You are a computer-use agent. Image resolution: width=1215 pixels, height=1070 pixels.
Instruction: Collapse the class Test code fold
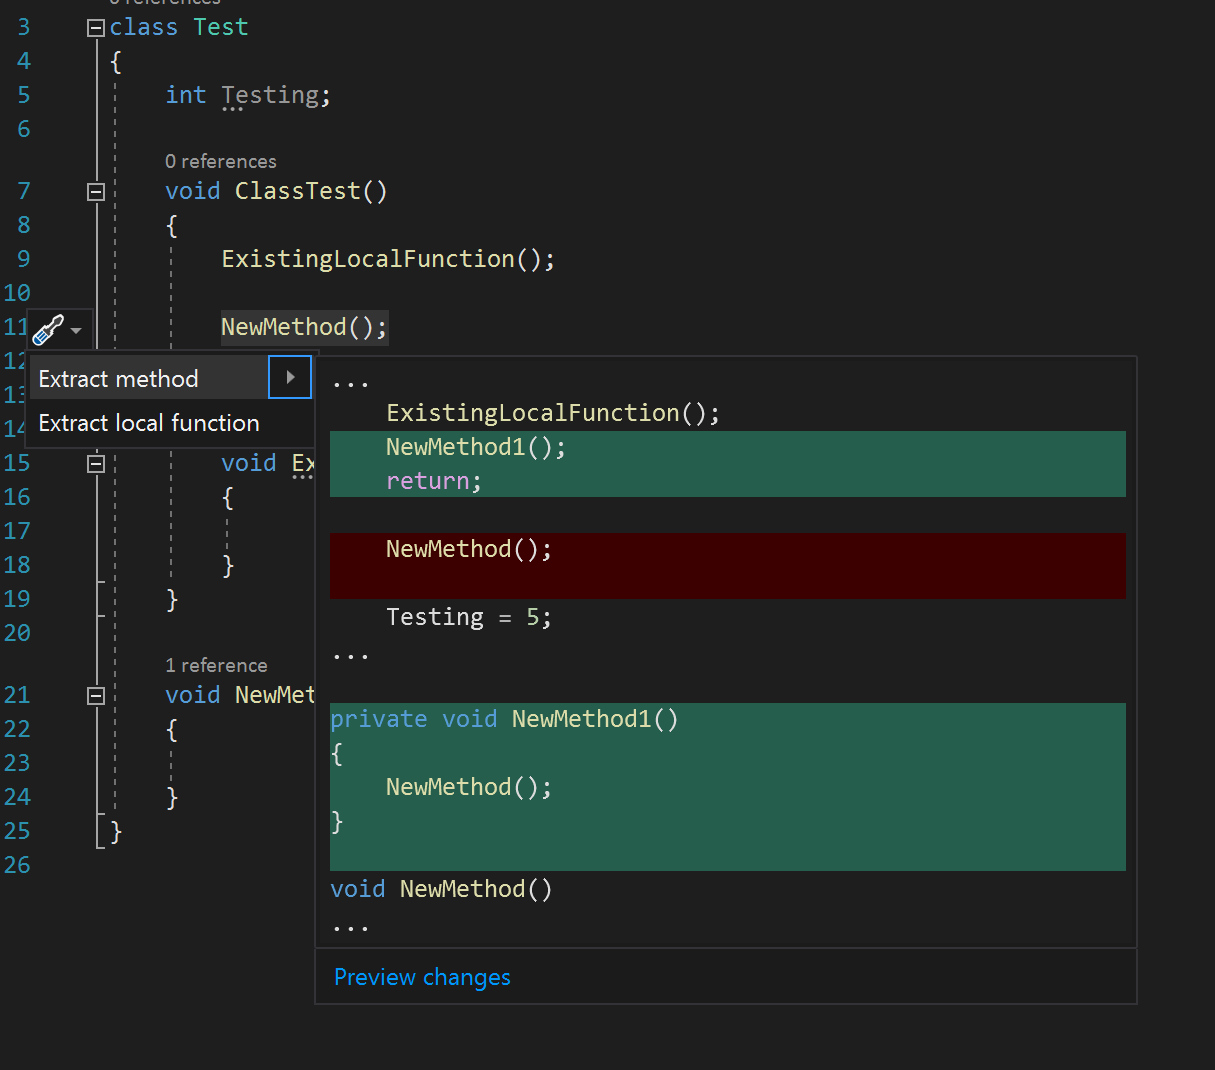coord(95,27)
